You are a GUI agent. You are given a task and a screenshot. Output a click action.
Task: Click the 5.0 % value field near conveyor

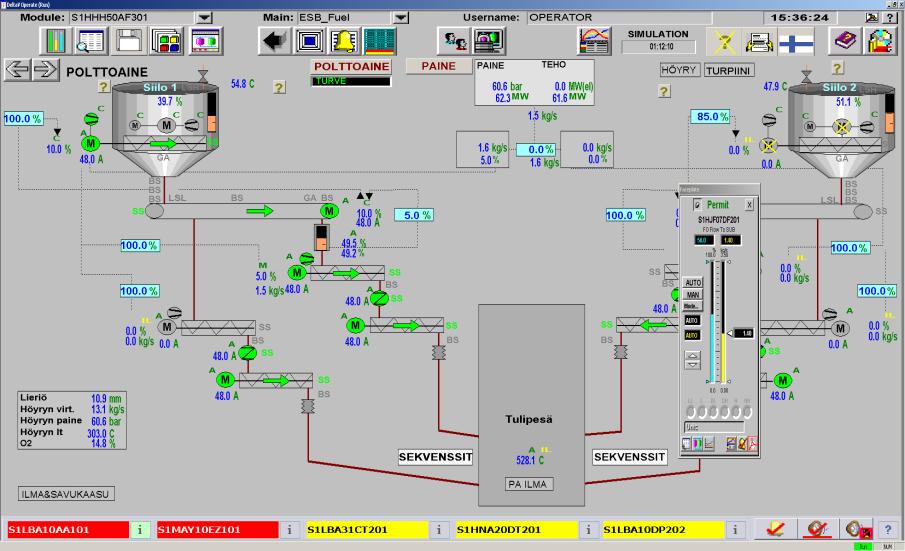click(414, 215)
